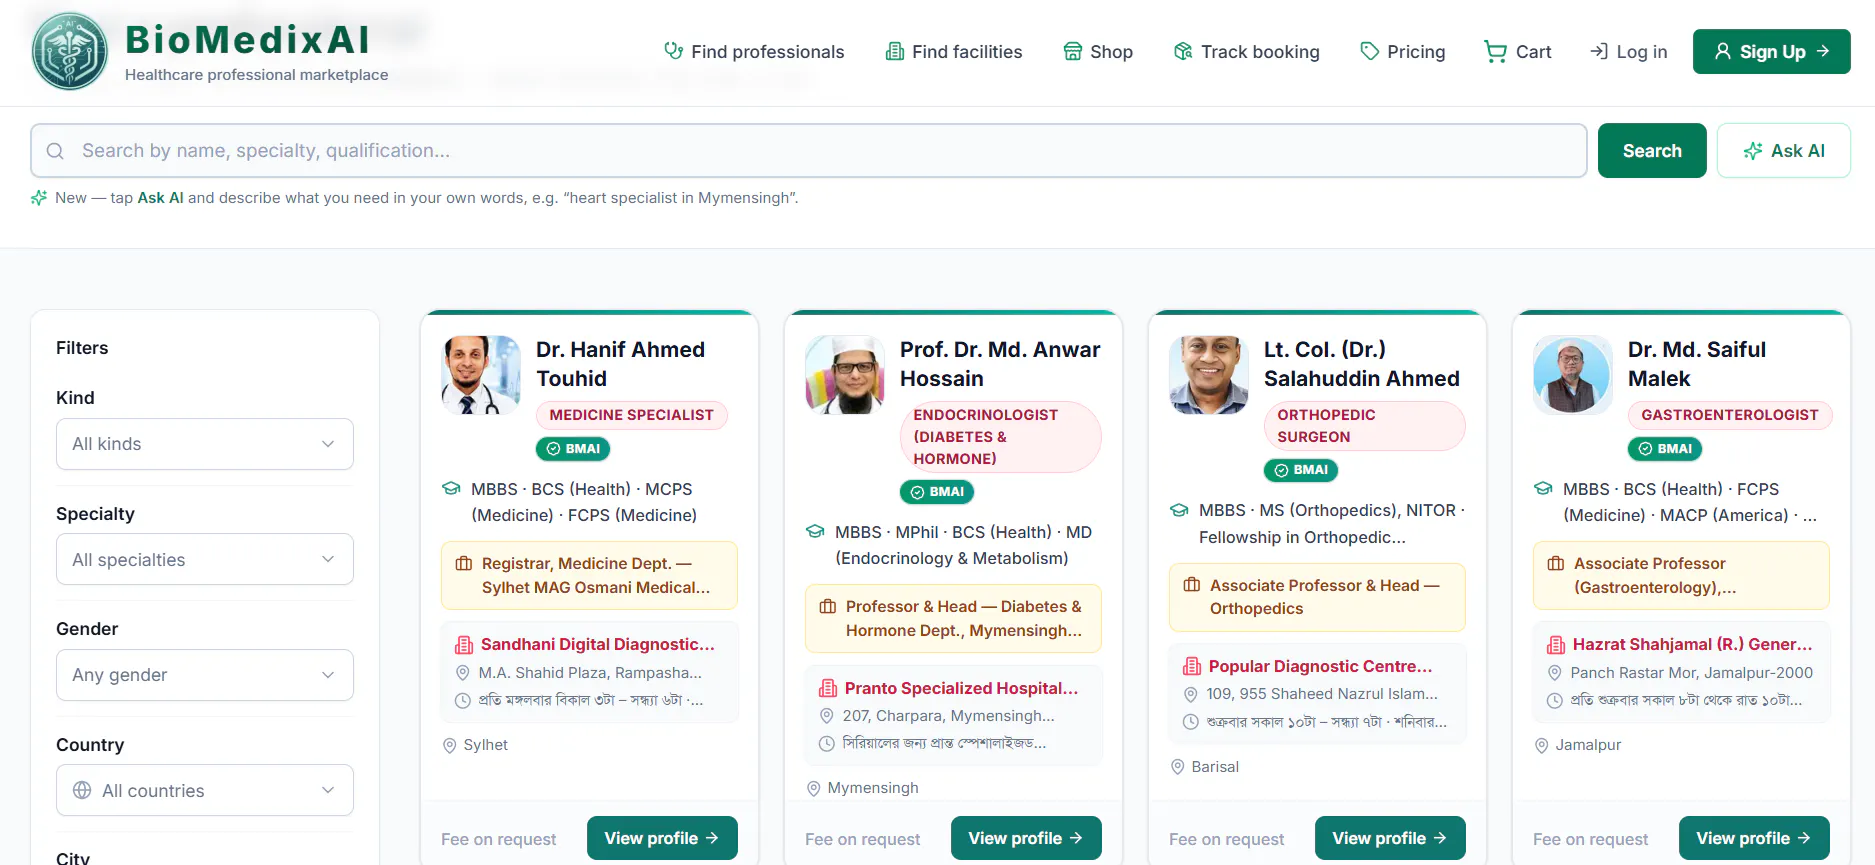Go to Find facilities page
The width and height of the screenshot is (1875, 865).
[954, 51]
